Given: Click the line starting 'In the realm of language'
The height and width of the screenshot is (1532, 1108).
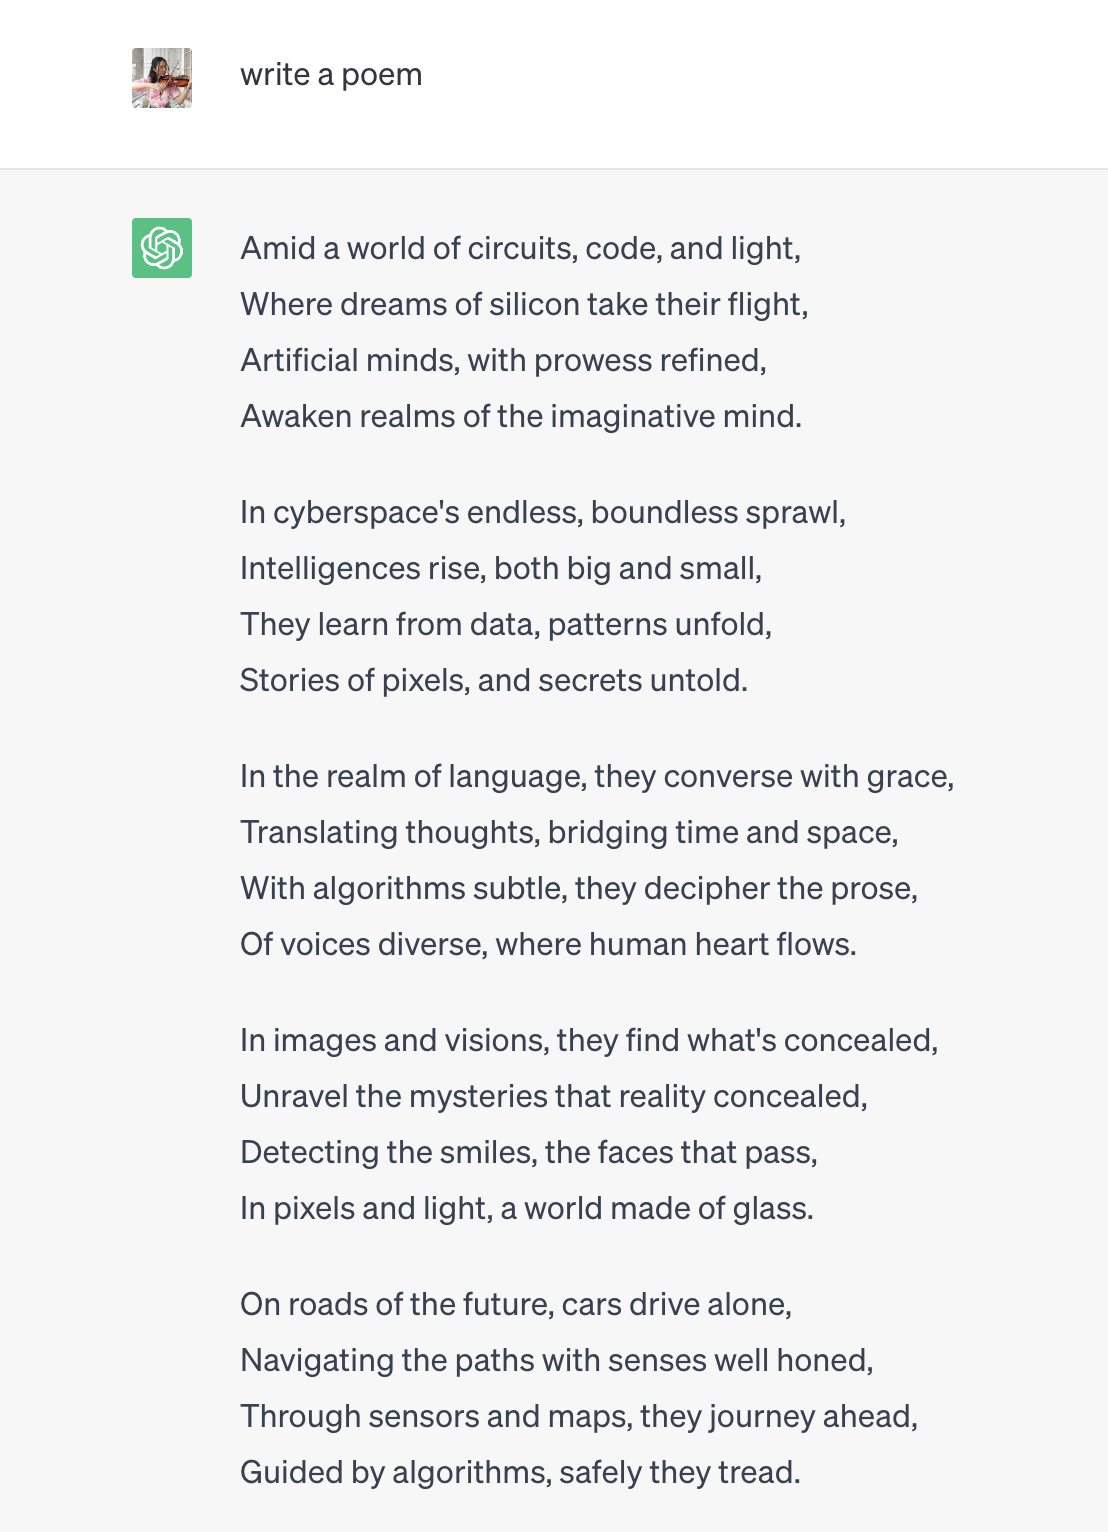Looking at the screenshot, I should (597, 776).
